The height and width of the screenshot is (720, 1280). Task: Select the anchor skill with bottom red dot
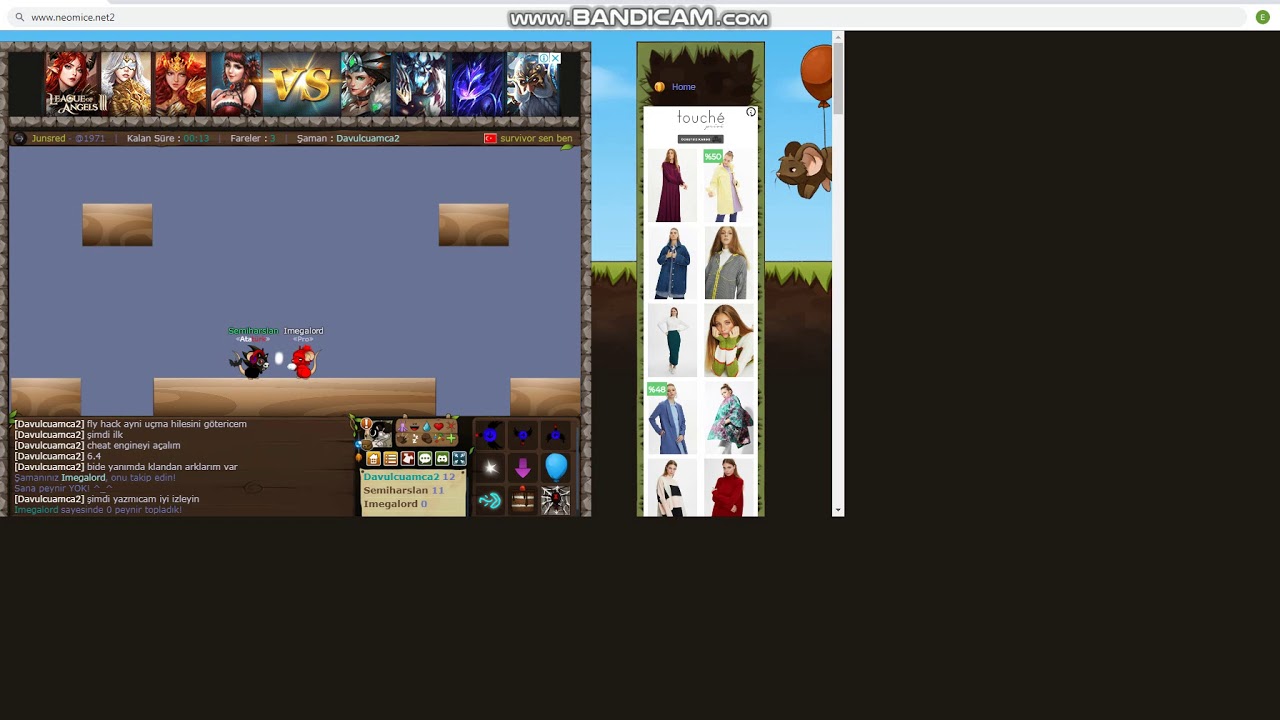click(523, 434)
